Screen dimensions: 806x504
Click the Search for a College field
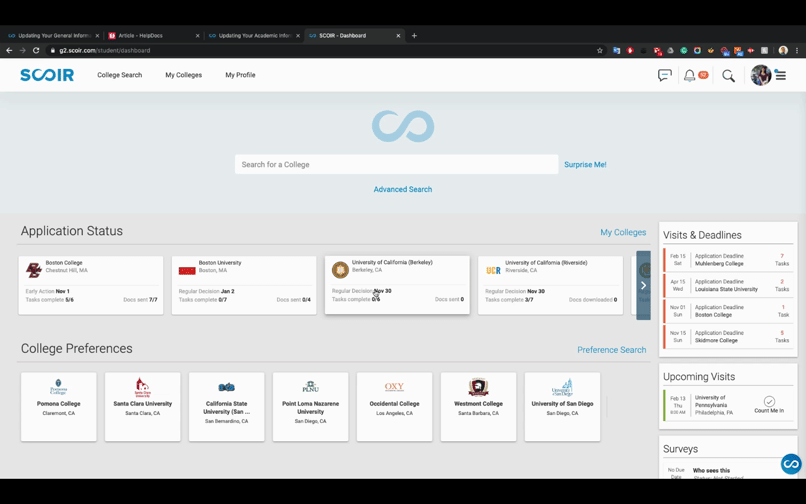click(396, 165)
